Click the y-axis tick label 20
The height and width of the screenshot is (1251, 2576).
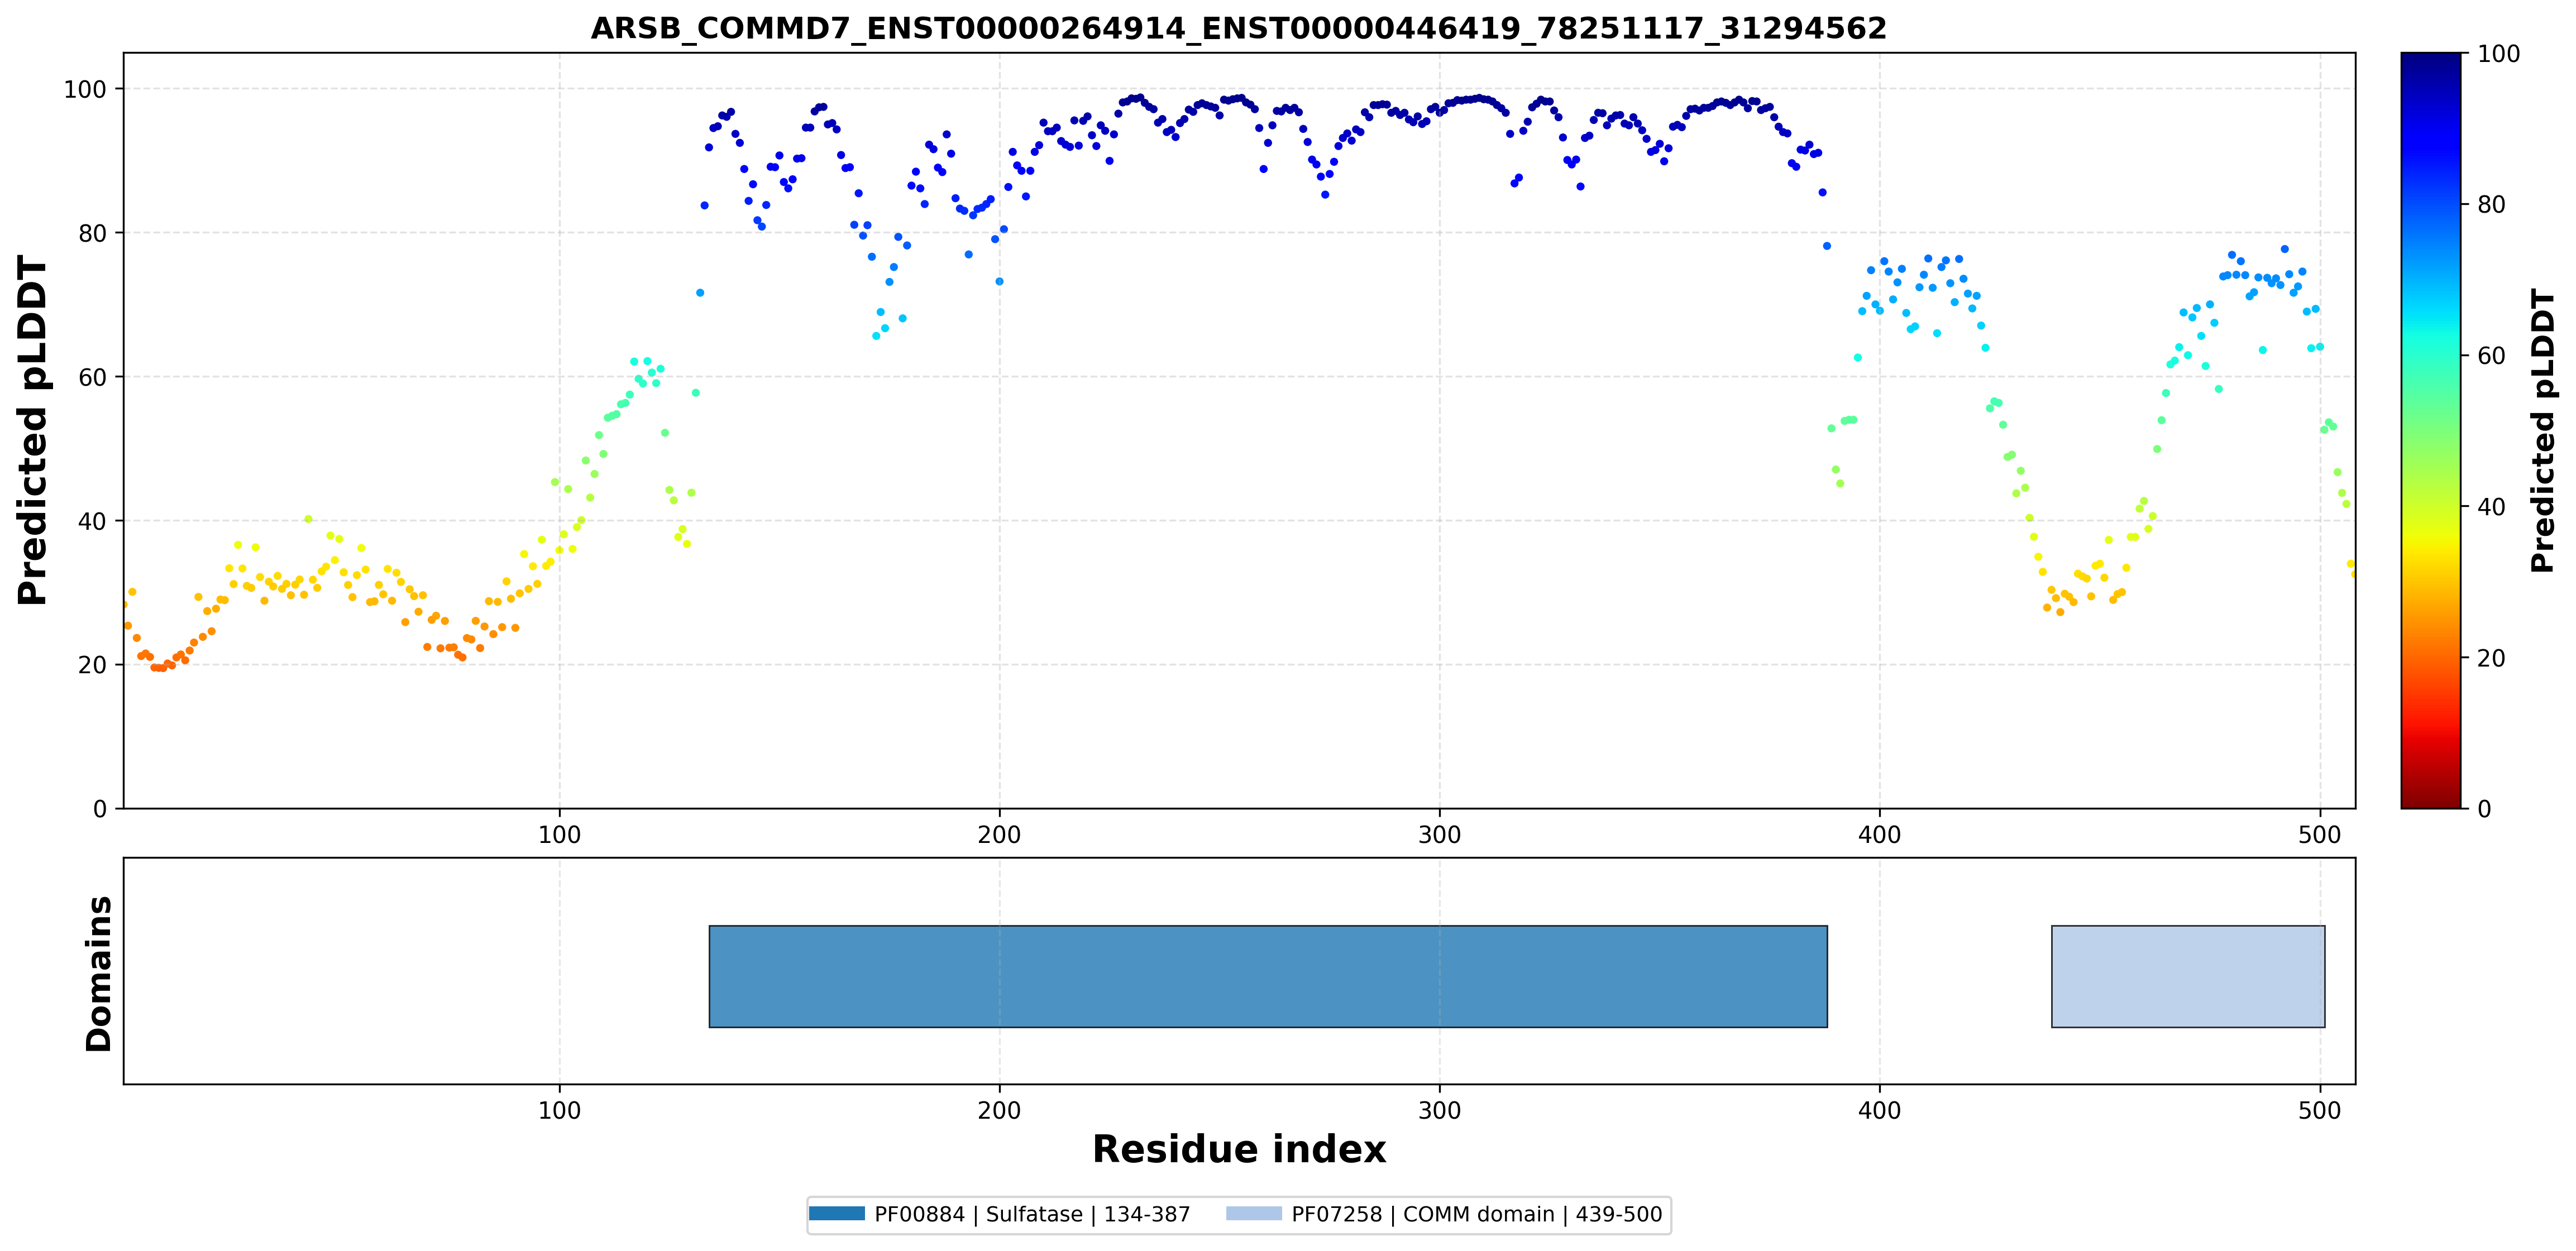(92, 665)
